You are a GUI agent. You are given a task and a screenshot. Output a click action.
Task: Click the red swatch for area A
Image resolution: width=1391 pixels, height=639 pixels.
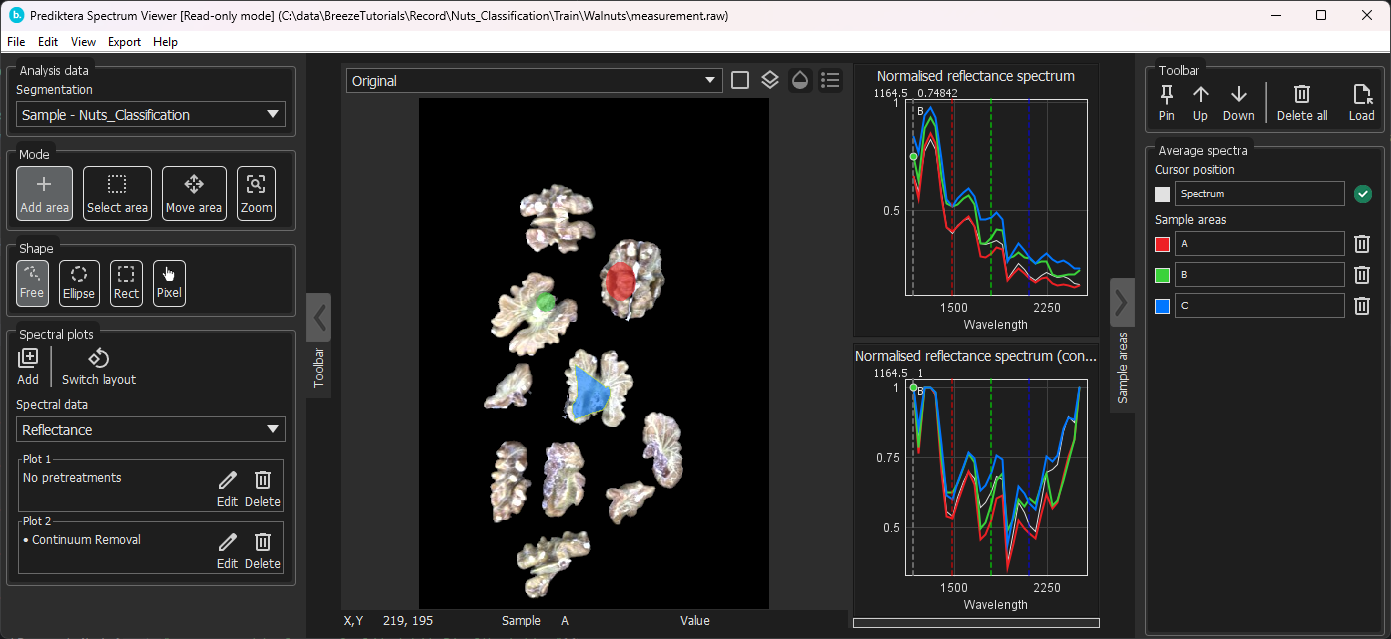click(x=1162, y=244)
